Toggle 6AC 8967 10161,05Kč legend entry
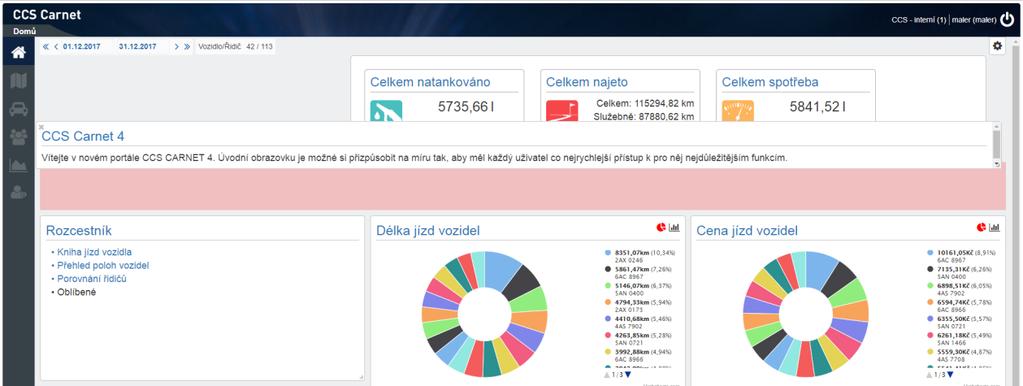Screen dimensions: 1023x386 [x=962, y=255]
